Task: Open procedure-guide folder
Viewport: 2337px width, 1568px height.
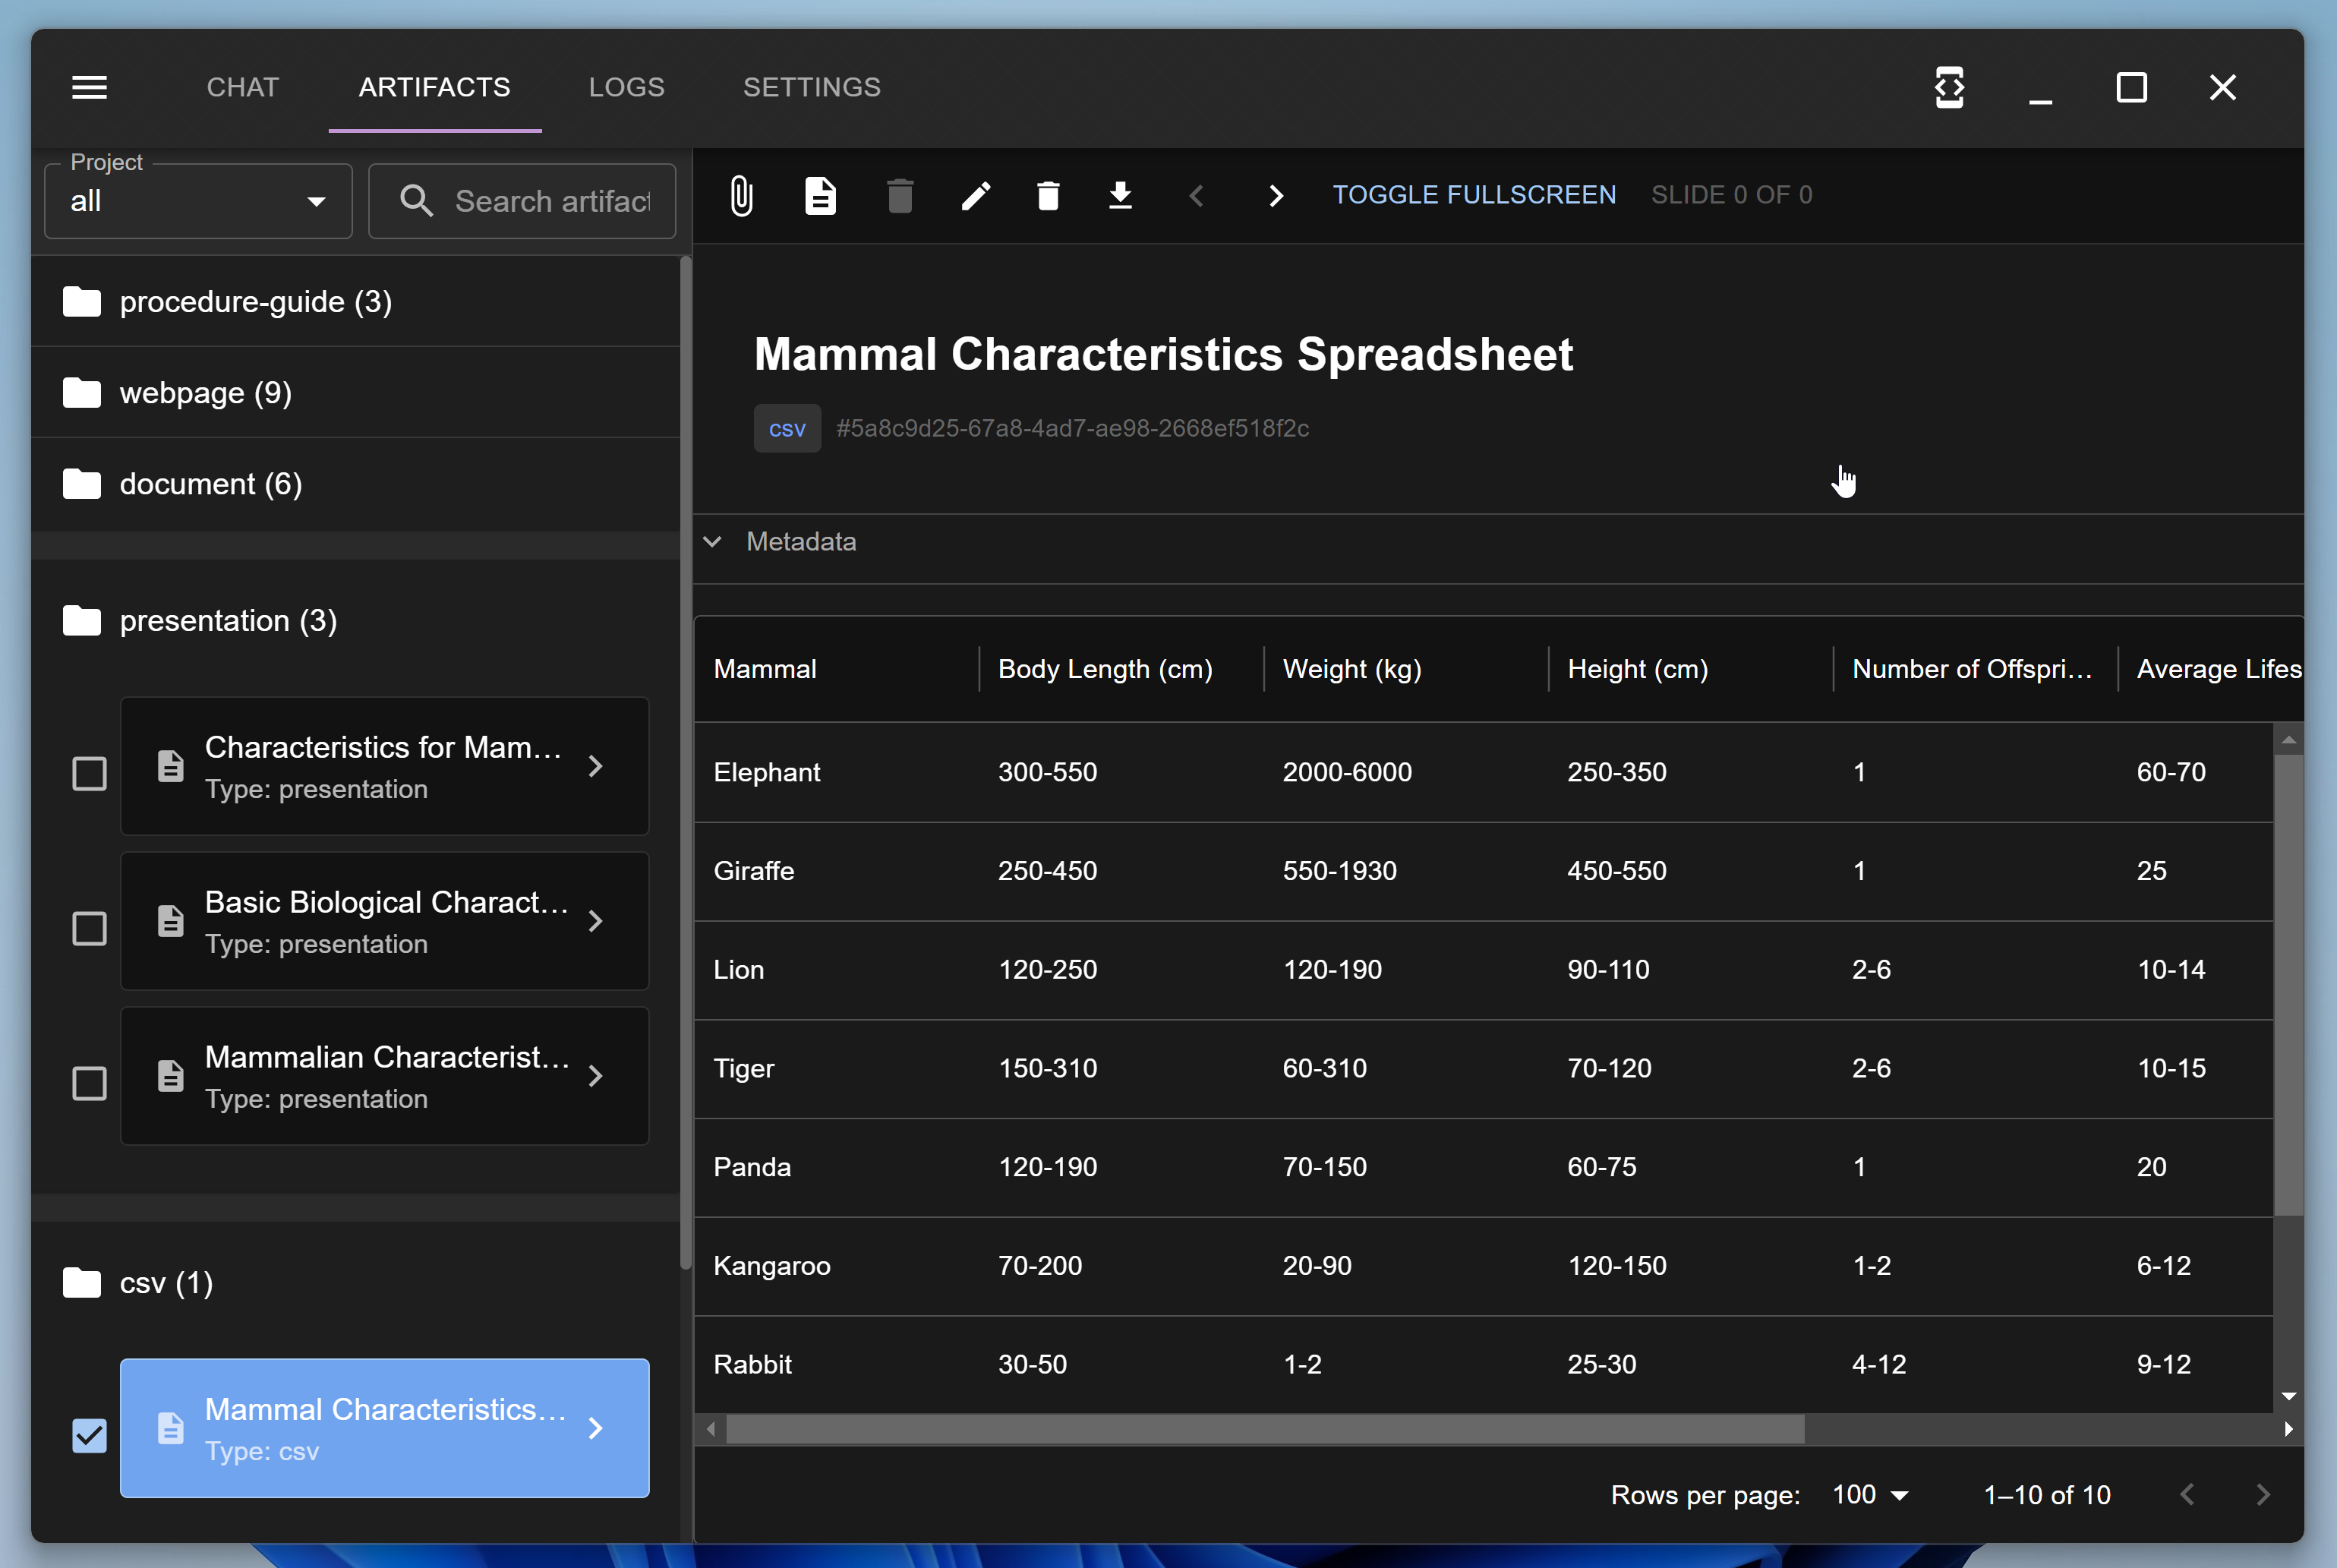Action: click(355, 301)
